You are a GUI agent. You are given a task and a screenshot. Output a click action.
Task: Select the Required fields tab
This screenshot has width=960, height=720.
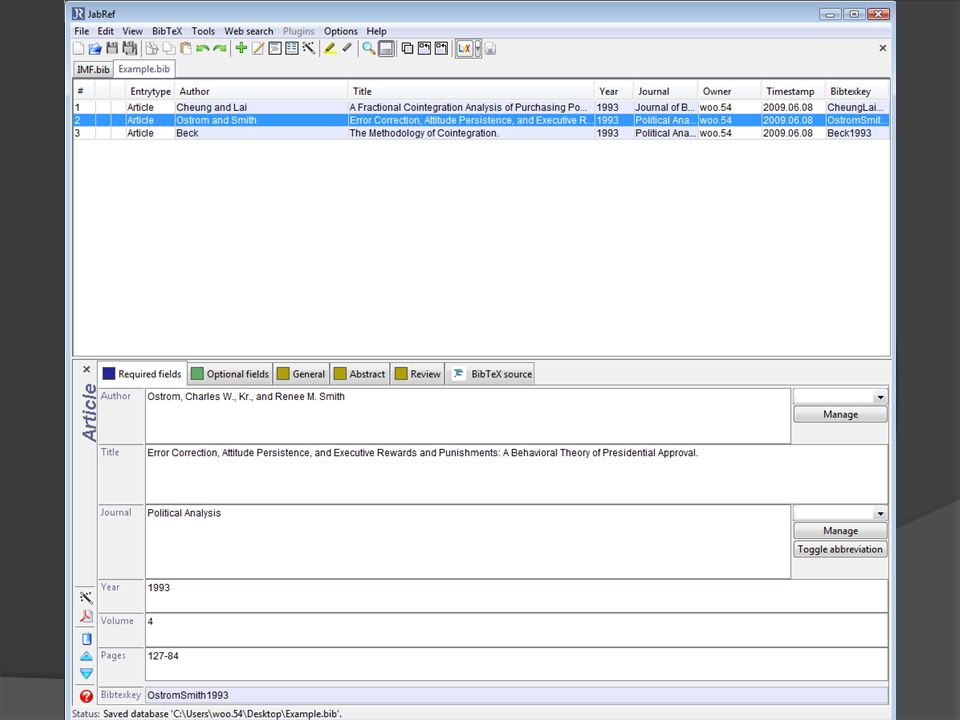(143, 373)
